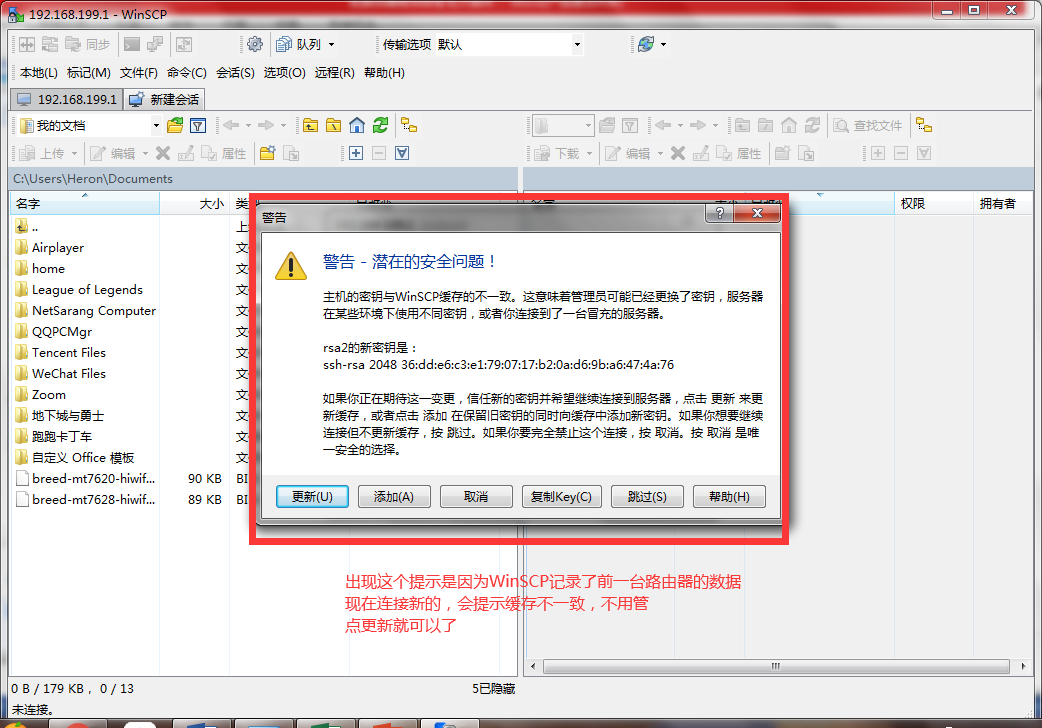Click the local rename icon
The width and height of the screenshot is (1042, 728).
(x=185, y=154)
